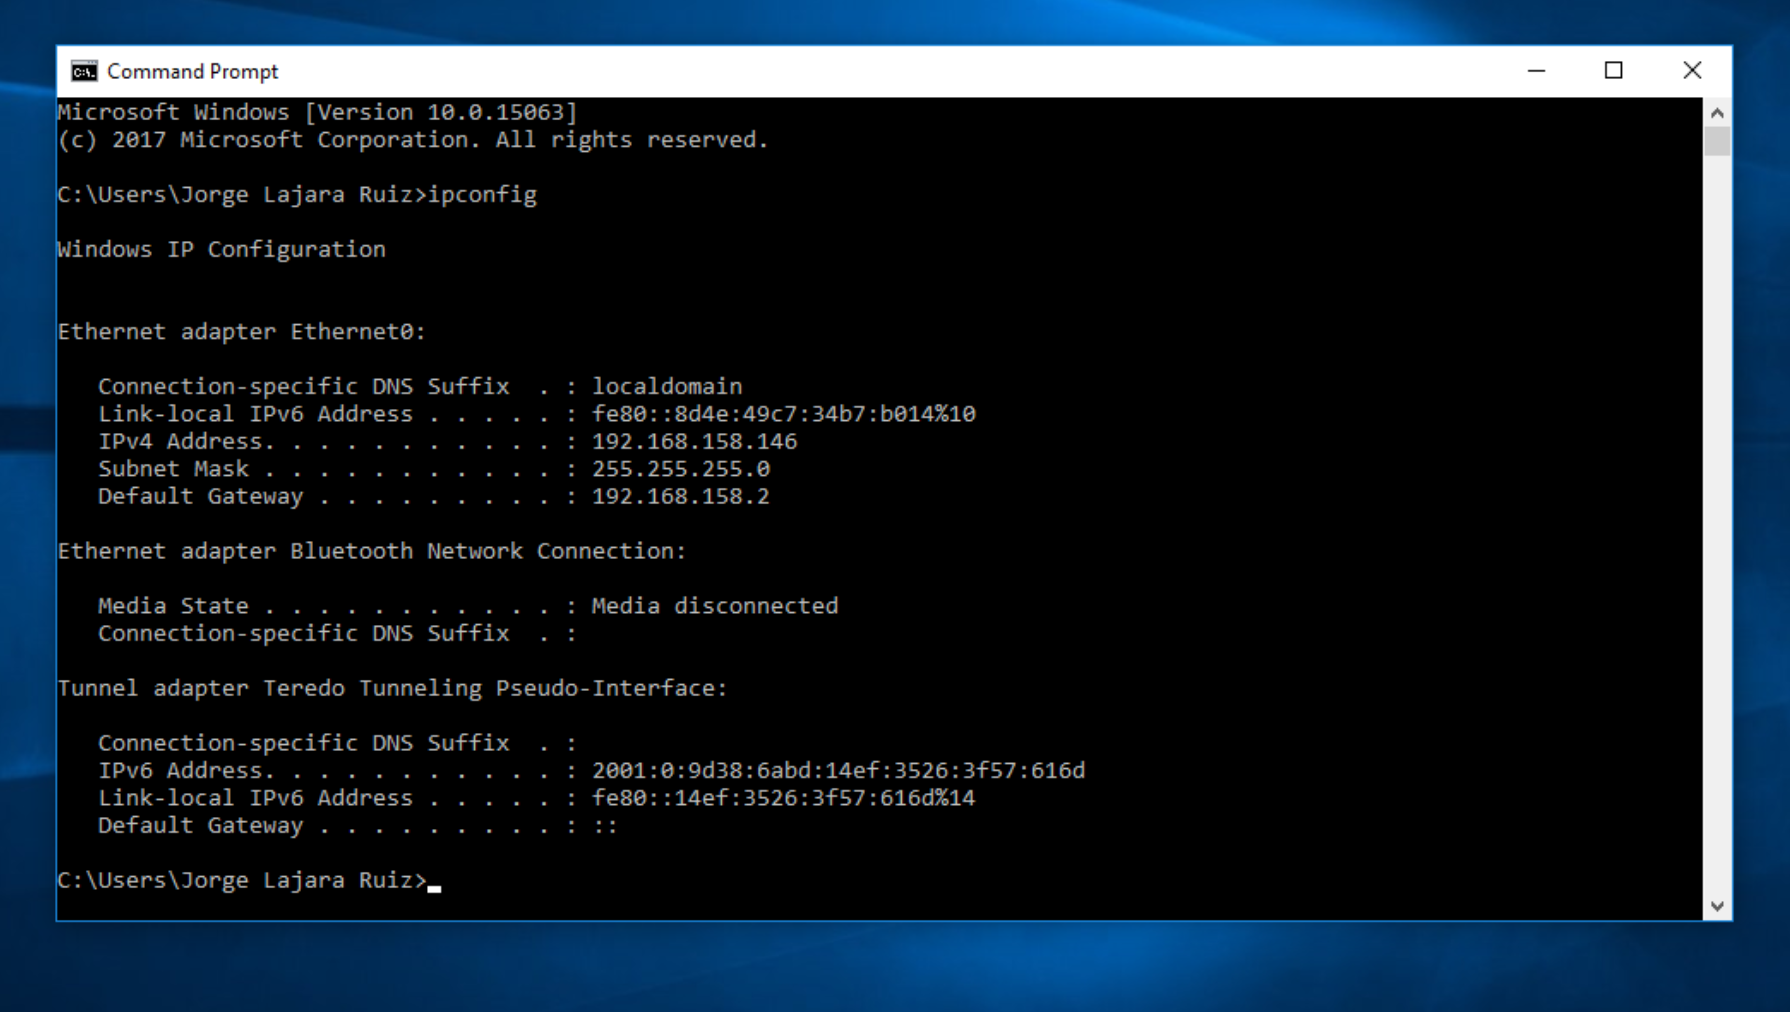Click the Ethernet adapter Ethernet0 heading
Image resolution: width=1790 pixels, height=1012 pixels.
(241, 331)
